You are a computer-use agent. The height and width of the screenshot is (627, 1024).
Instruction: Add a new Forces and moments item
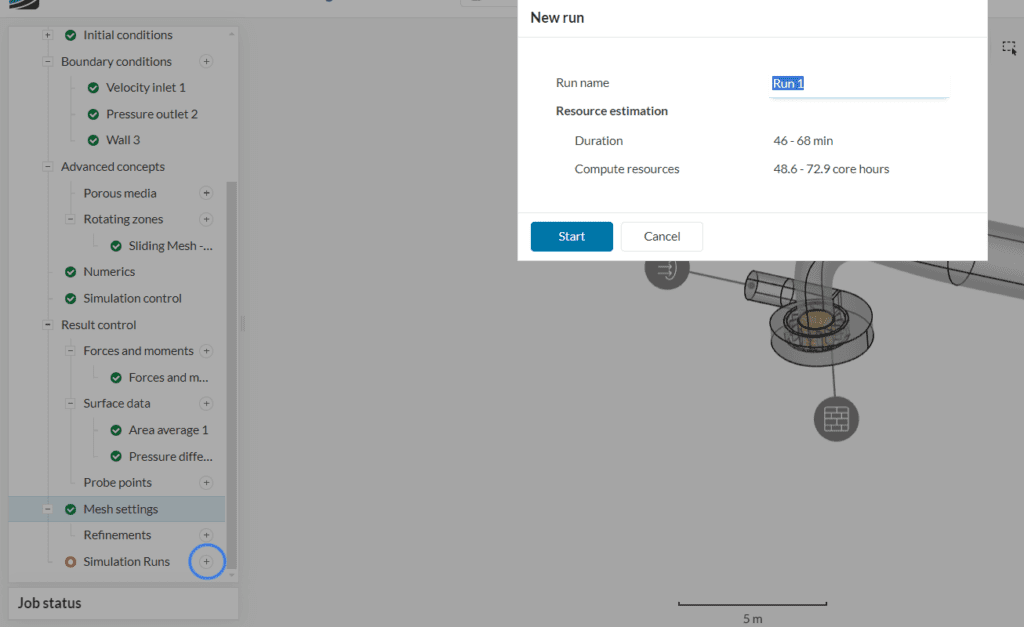(x=206, y=351)
